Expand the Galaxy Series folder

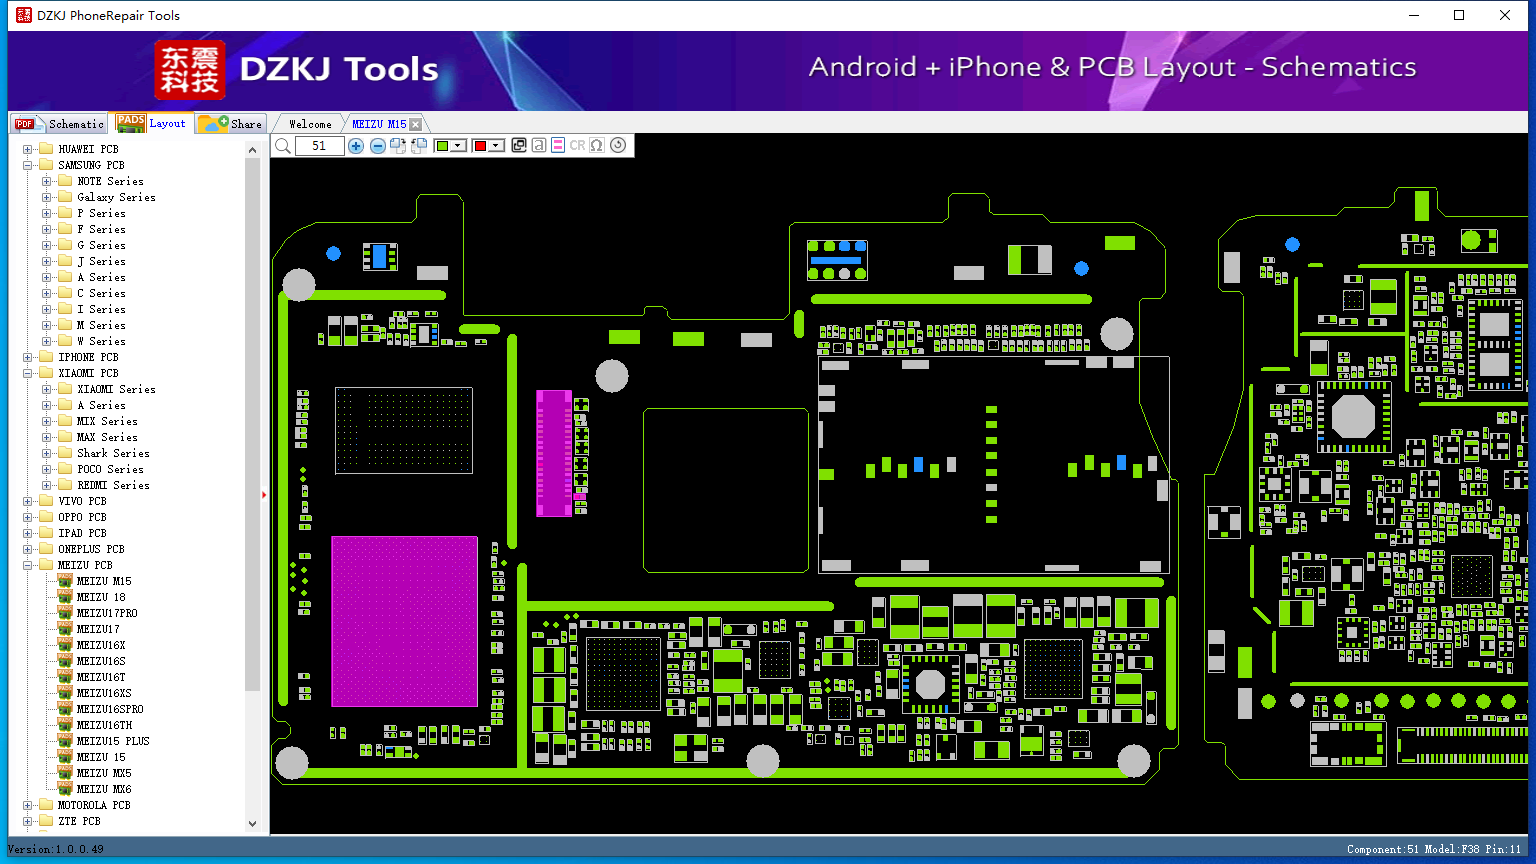pyautogui.click(x=47, y=197)
